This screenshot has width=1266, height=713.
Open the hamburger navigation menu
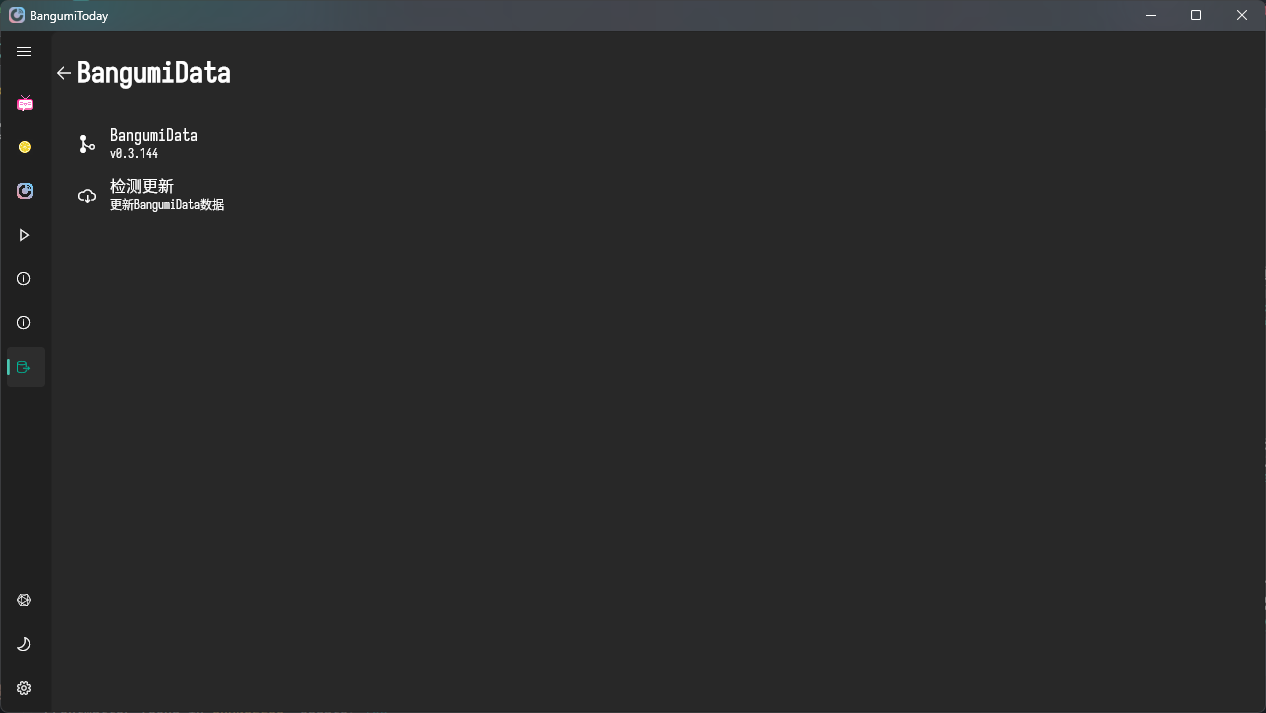point(25,52)
